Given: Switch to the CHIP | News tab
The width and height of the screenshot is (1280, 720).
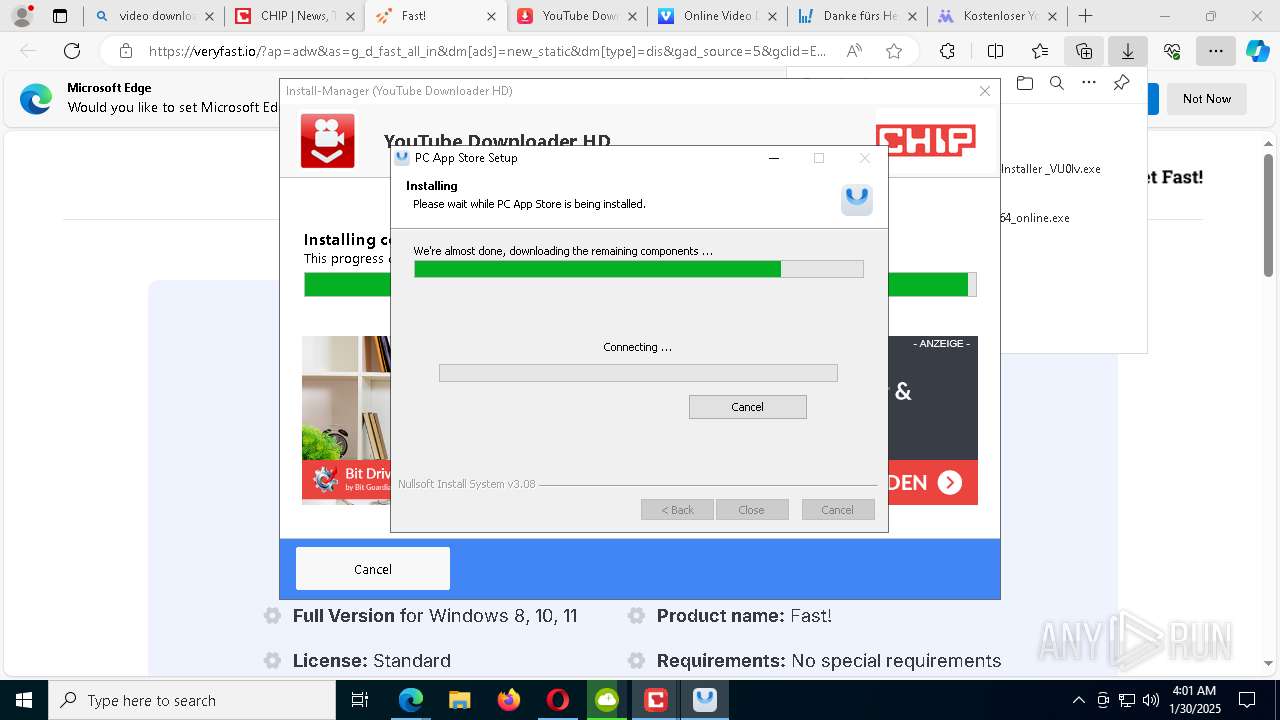Looking at the screenshot, I should click(295, 16).
